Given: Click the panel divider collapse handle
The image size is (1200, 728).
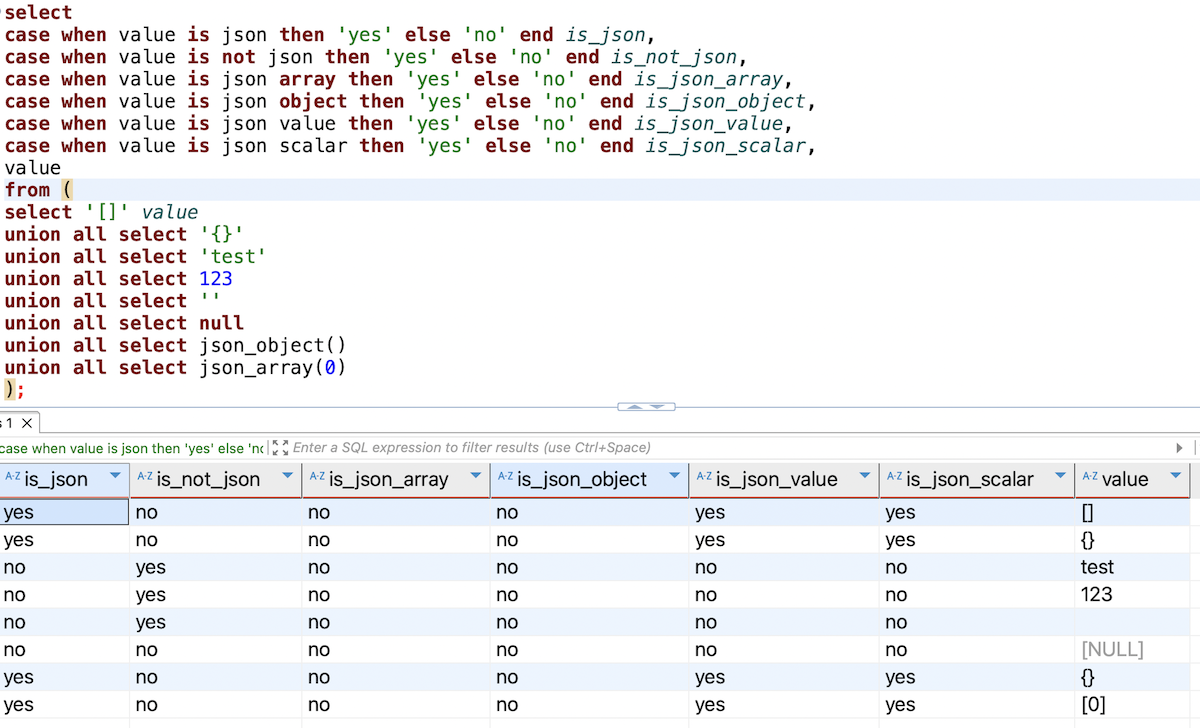Looking at the screenshot, I should point(647,407).
